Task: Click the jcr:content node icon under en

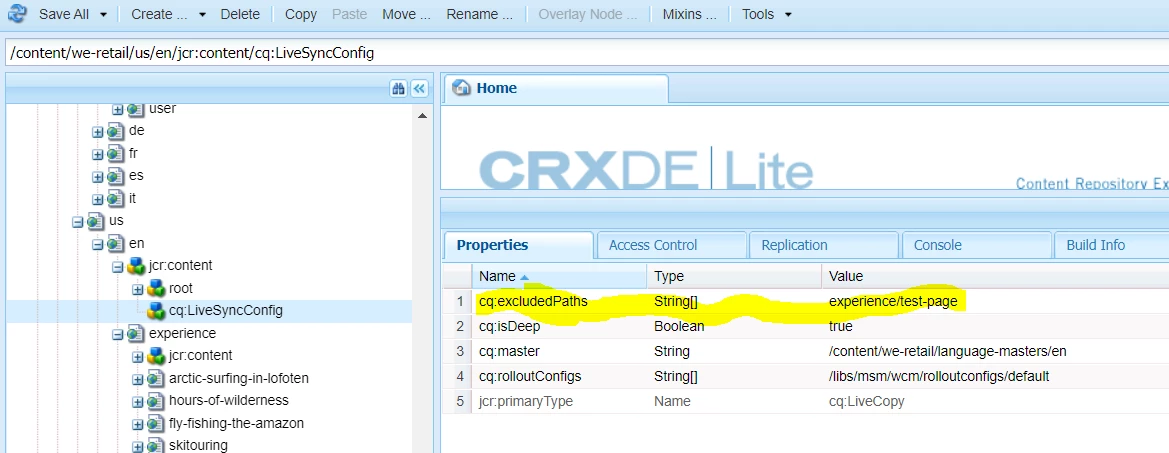Action: [x=136, y=266]
